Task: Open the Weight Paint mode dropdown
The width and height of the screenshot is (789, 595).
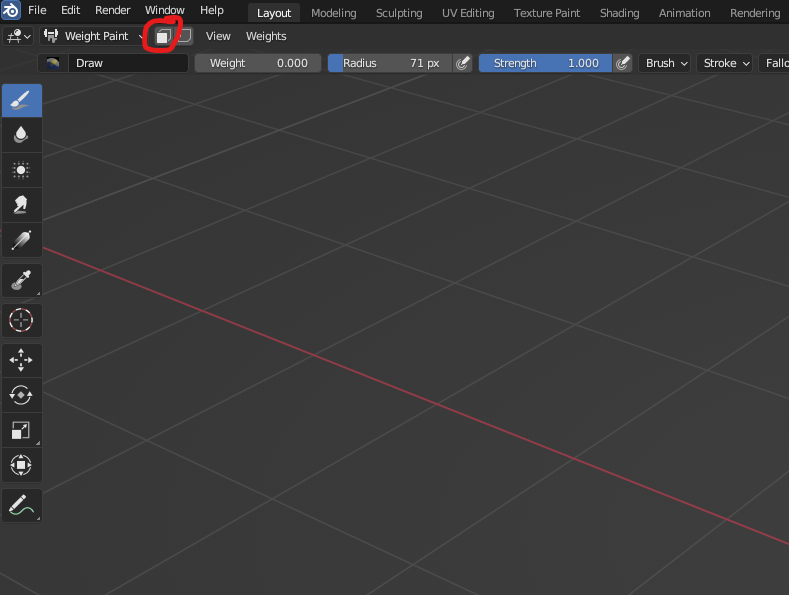Action: point(94,36)
